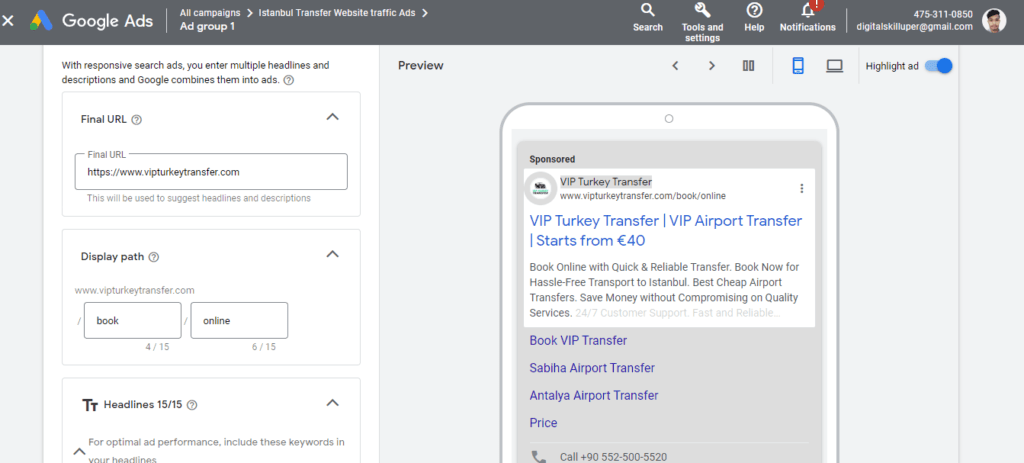The width and height of the screenshot is (1024, 463).
Task: Collapse the Display path section
Action: click(333, 254)
